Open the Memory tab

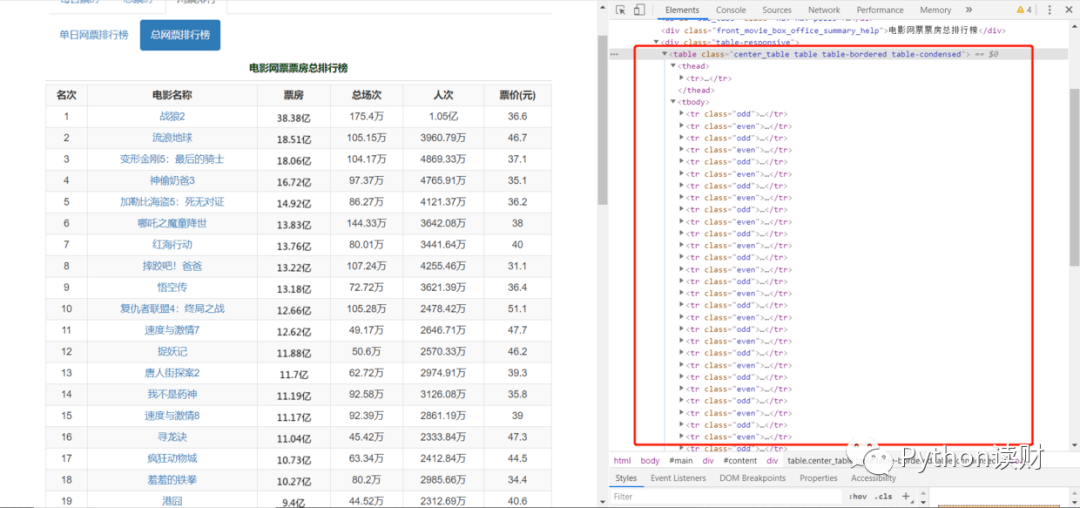click(935, 10)
